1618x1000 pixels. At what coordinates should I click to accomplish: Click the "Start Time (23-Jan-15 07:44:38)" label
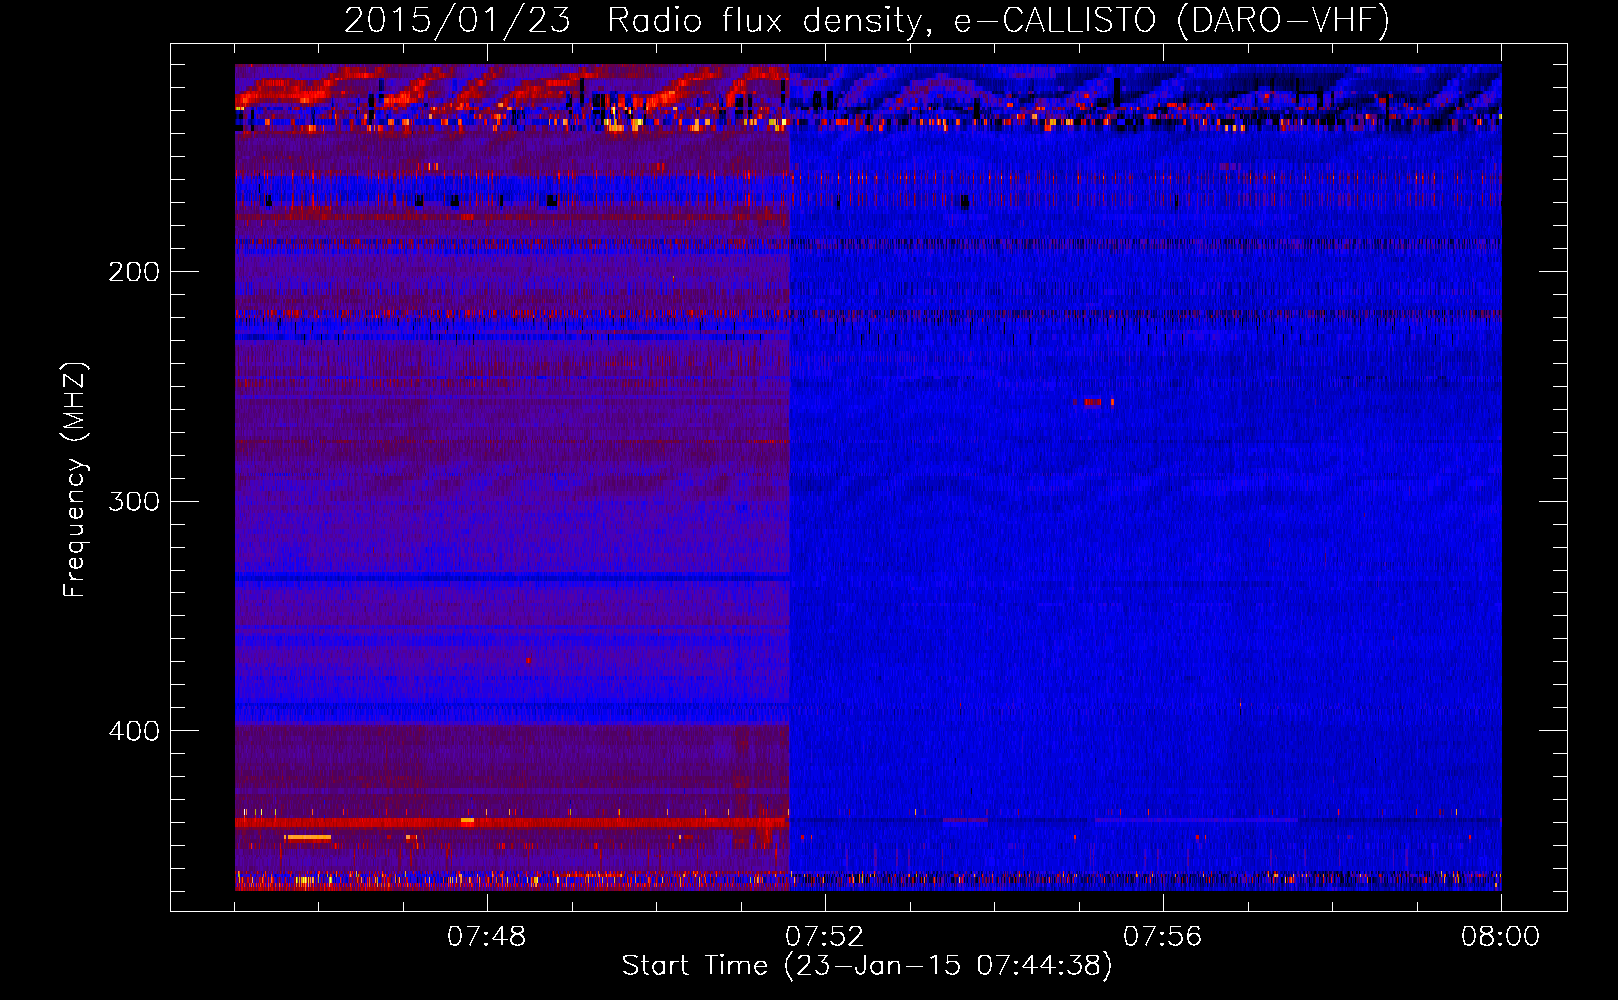[867, 966]
